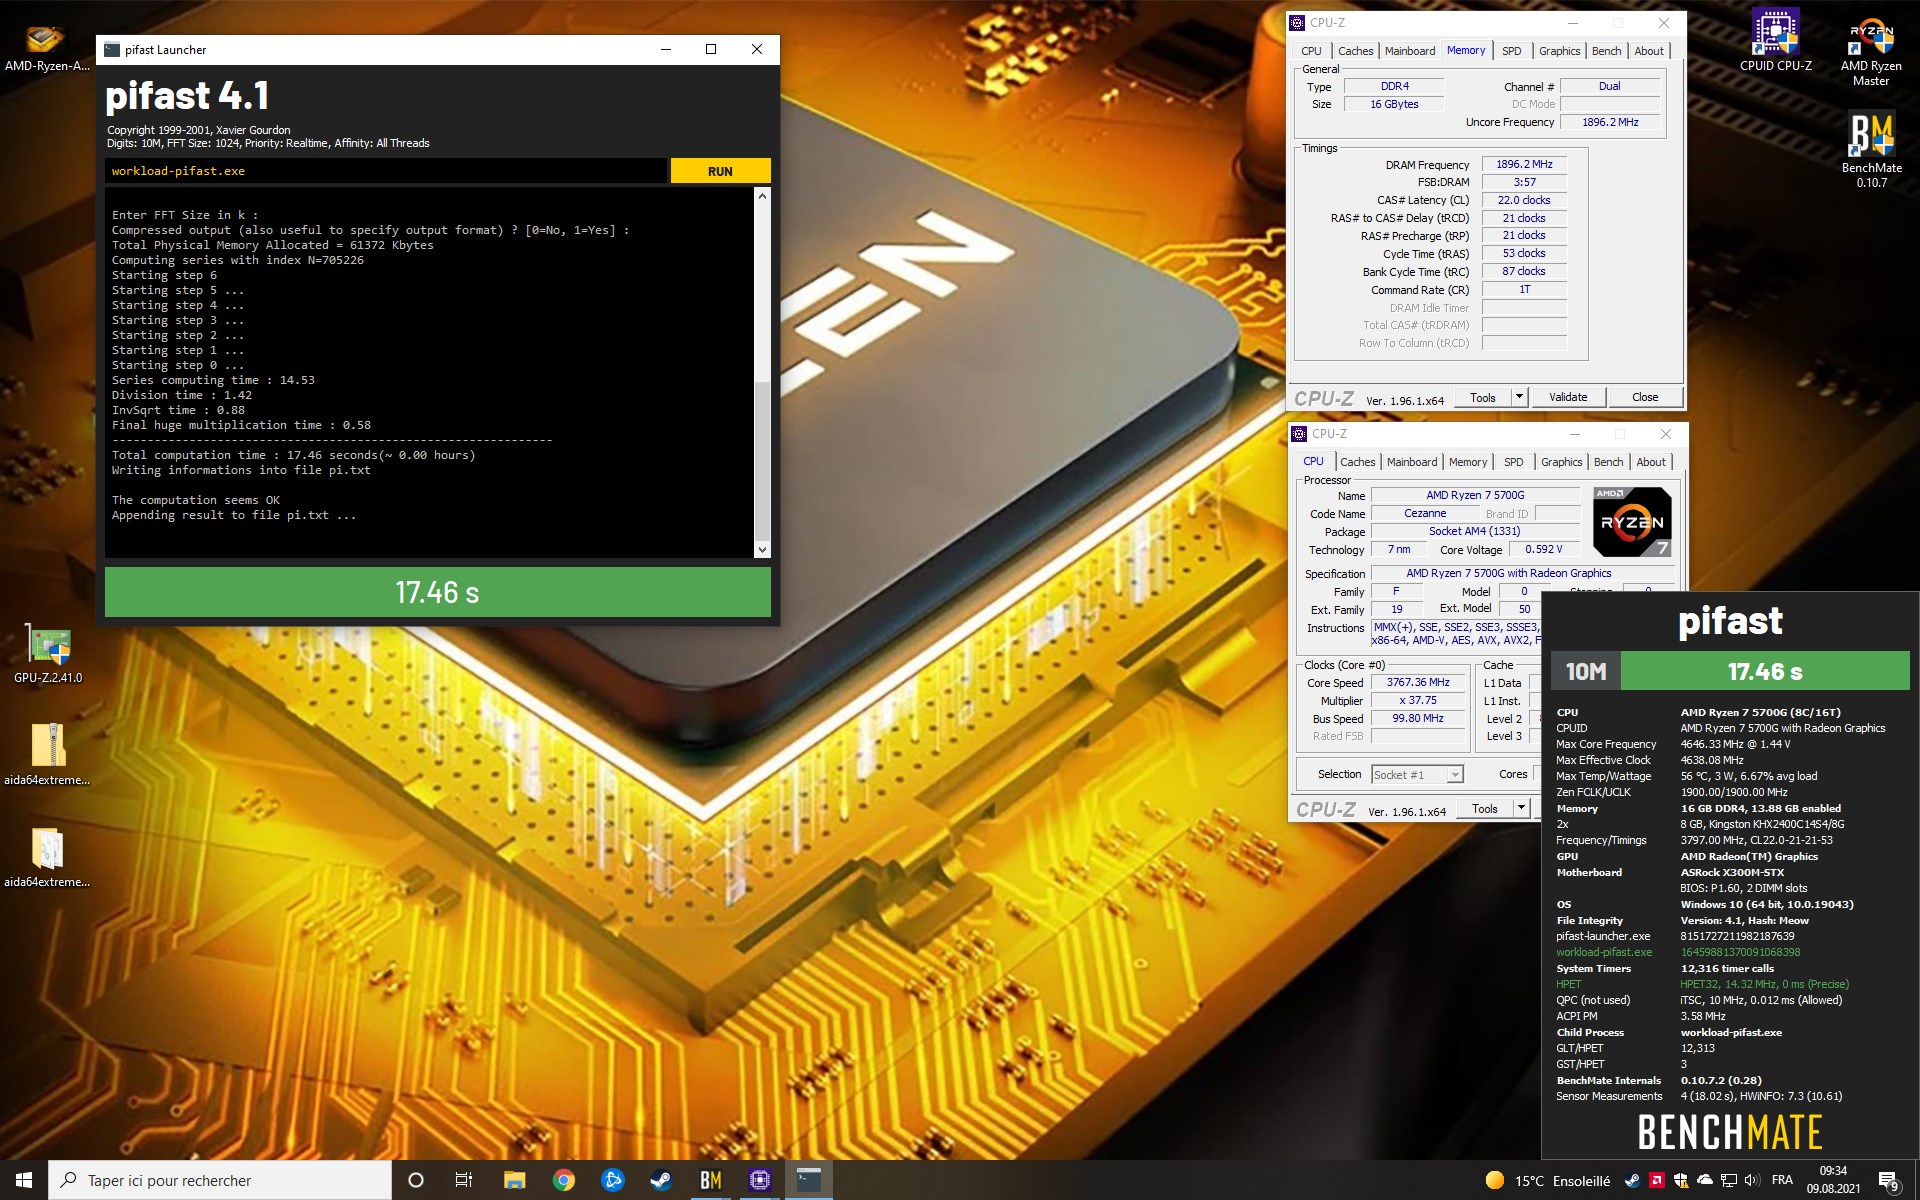Screen dimensions: 1920x1200
Task: Open the FRA language indicator
Action: tap(1782, 1180)
